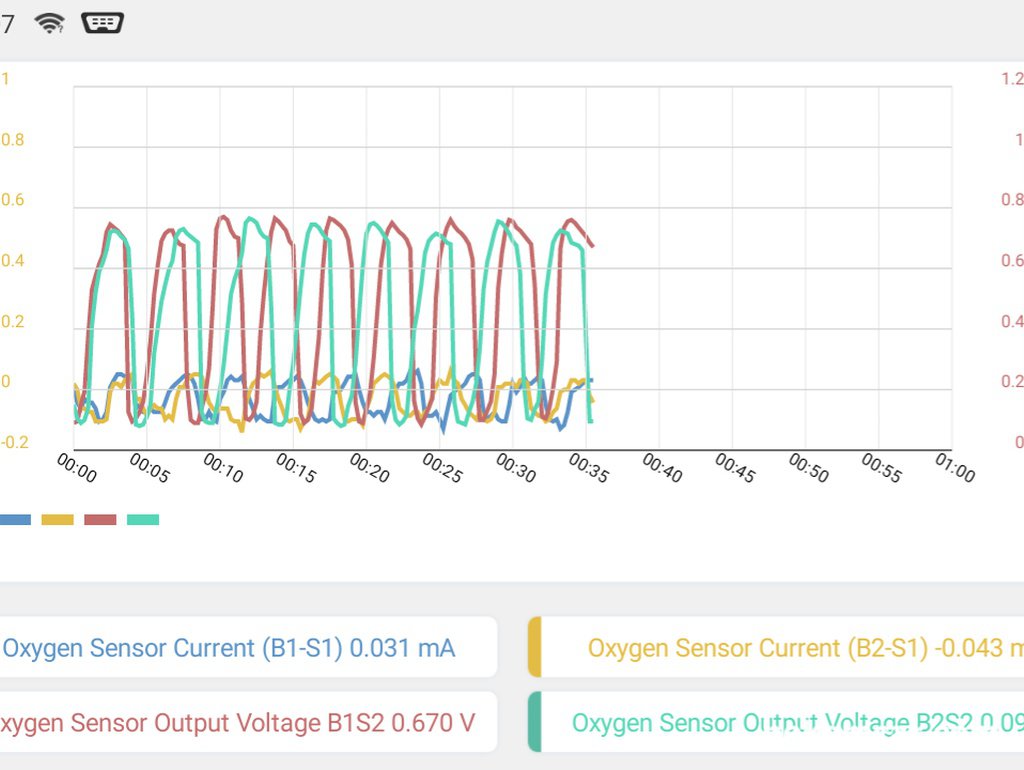Select Oxygen Sensor Current (B2-S1) card
This screenshot has width=1024, height=770.
click(x=776, y=647)
